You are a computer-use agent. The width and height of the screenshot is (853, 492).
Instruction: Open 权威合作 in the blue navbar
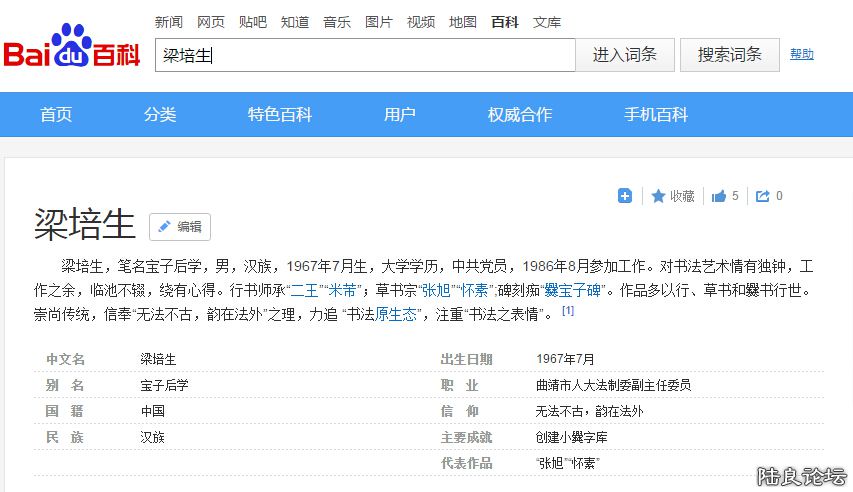click(520, 114)
